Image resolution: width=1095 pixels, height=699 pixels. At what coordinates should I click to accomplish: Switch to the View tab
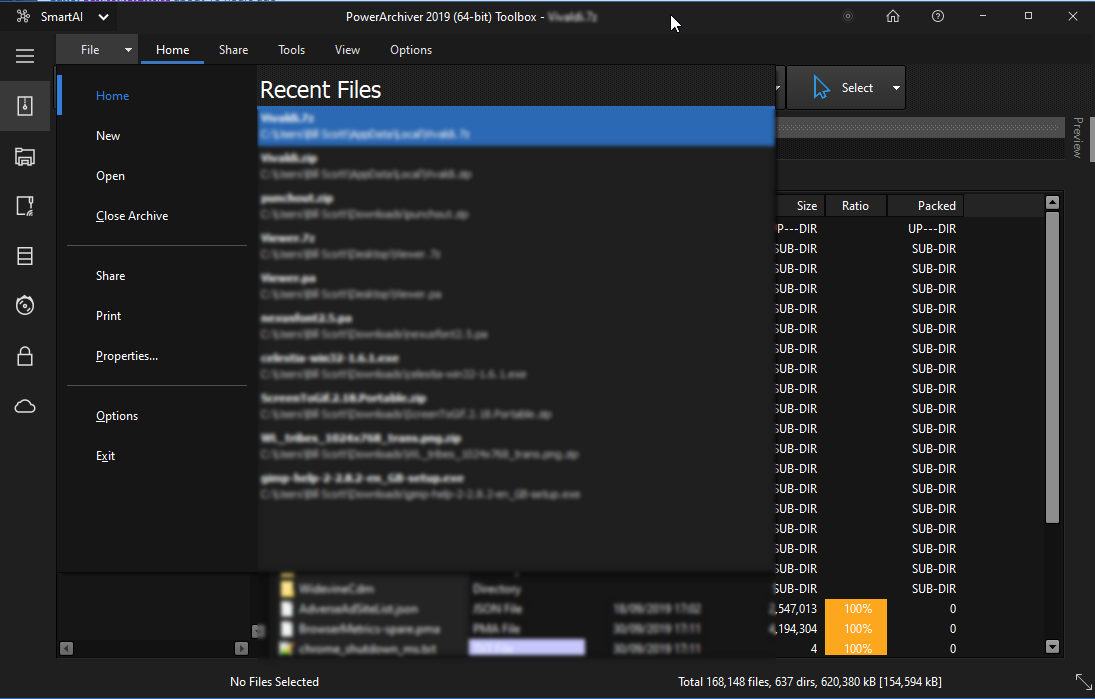(x=347, y=50)
